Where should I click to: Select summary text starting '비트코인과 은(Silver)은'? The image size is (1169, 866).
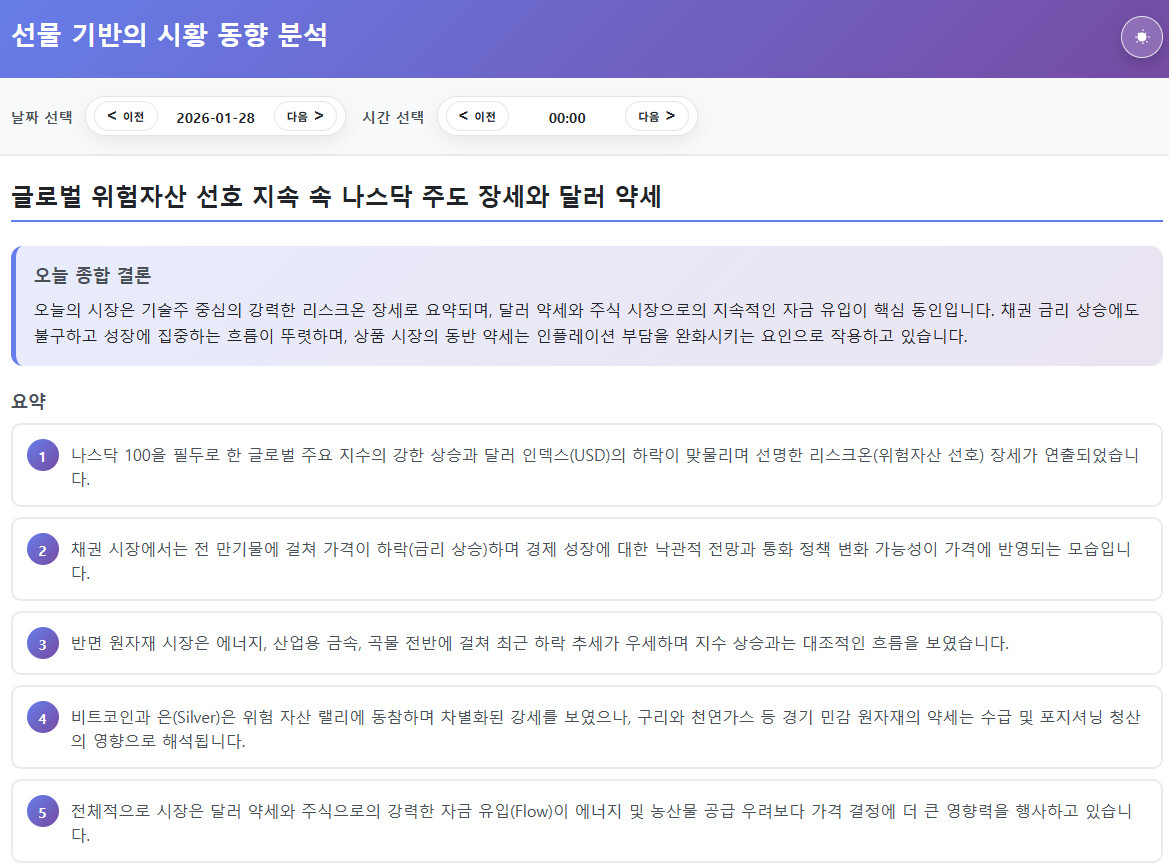tap(605, 729)
